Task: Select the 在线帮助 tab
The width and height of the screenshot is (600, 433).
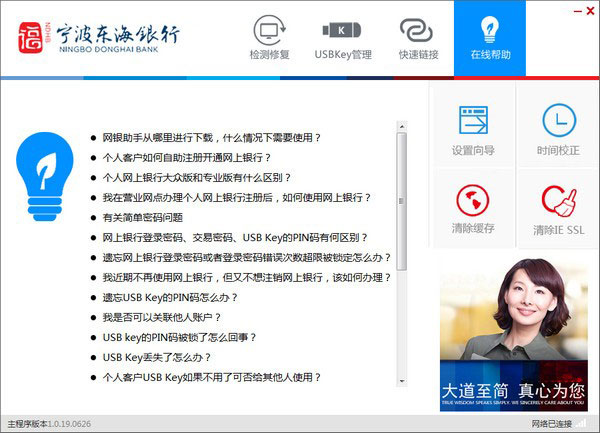Action: click(x=489, y=39)
